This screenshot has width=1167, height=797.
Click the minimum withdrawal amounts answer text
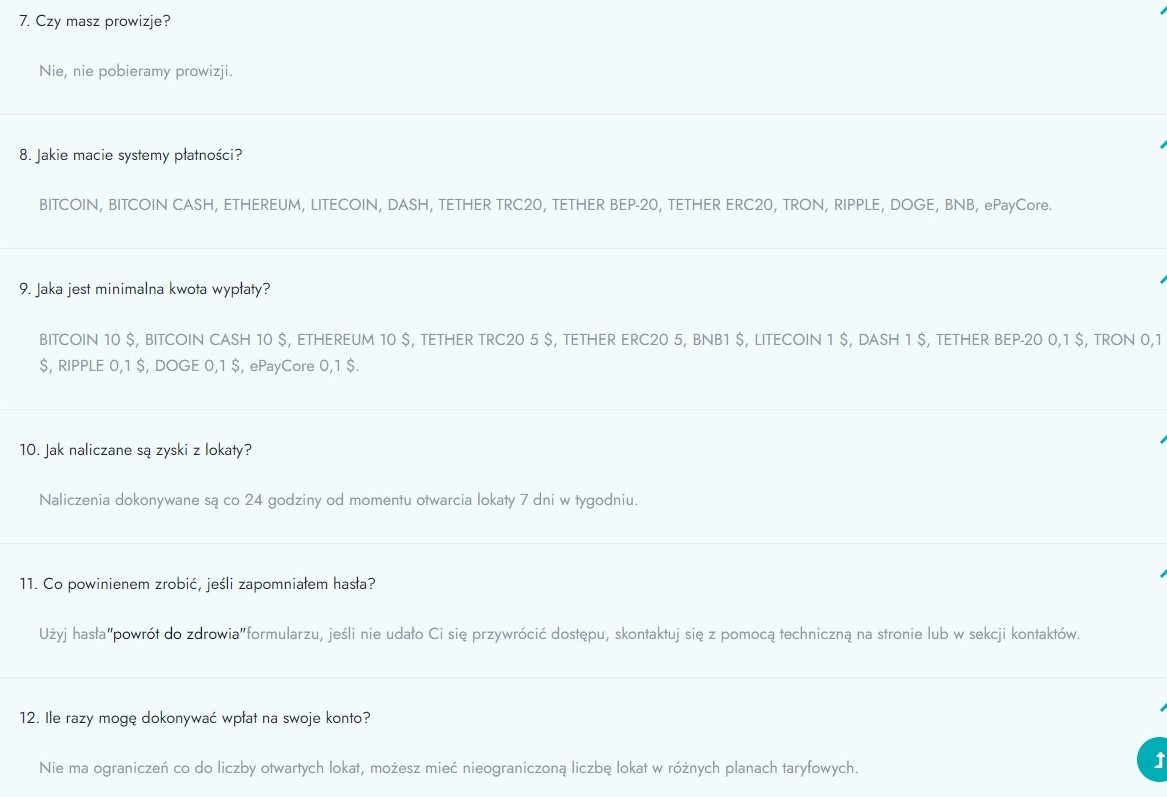point(601,353)
